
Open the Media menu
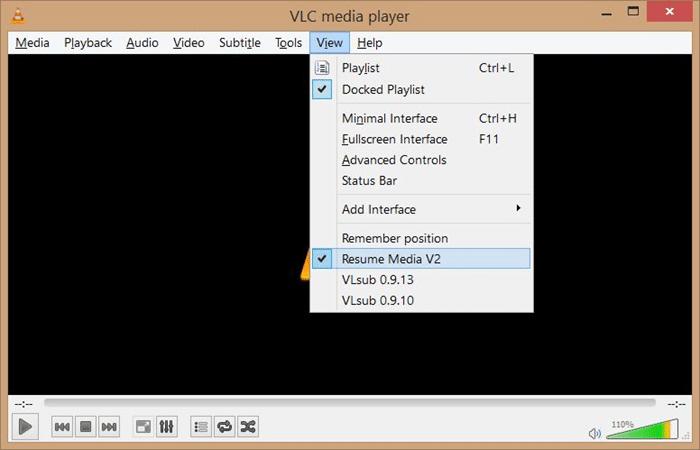tap(32, 43)
